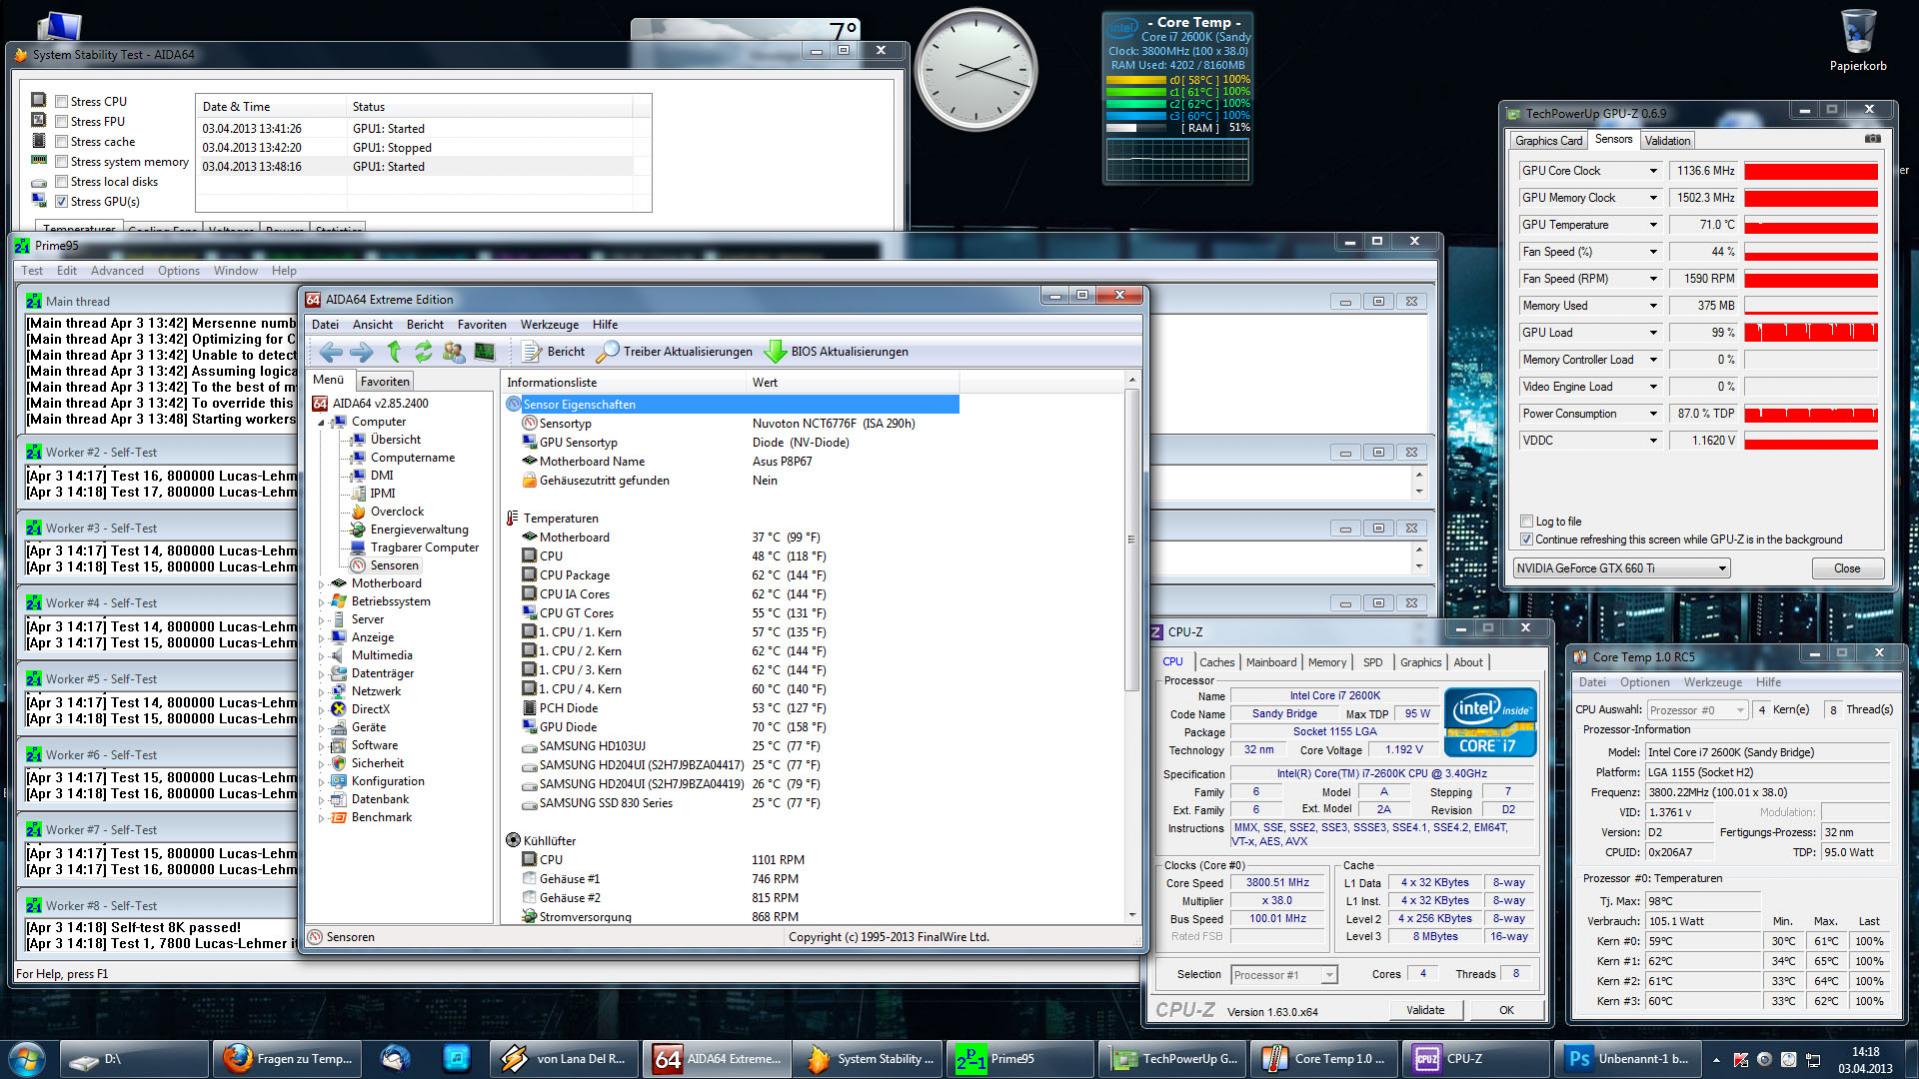Image resolution: width=1919 pixels, height=1079 pixels.
Task: Collapse the Computer node in AIDA64 tree
Action: click(x=322, y=422)
